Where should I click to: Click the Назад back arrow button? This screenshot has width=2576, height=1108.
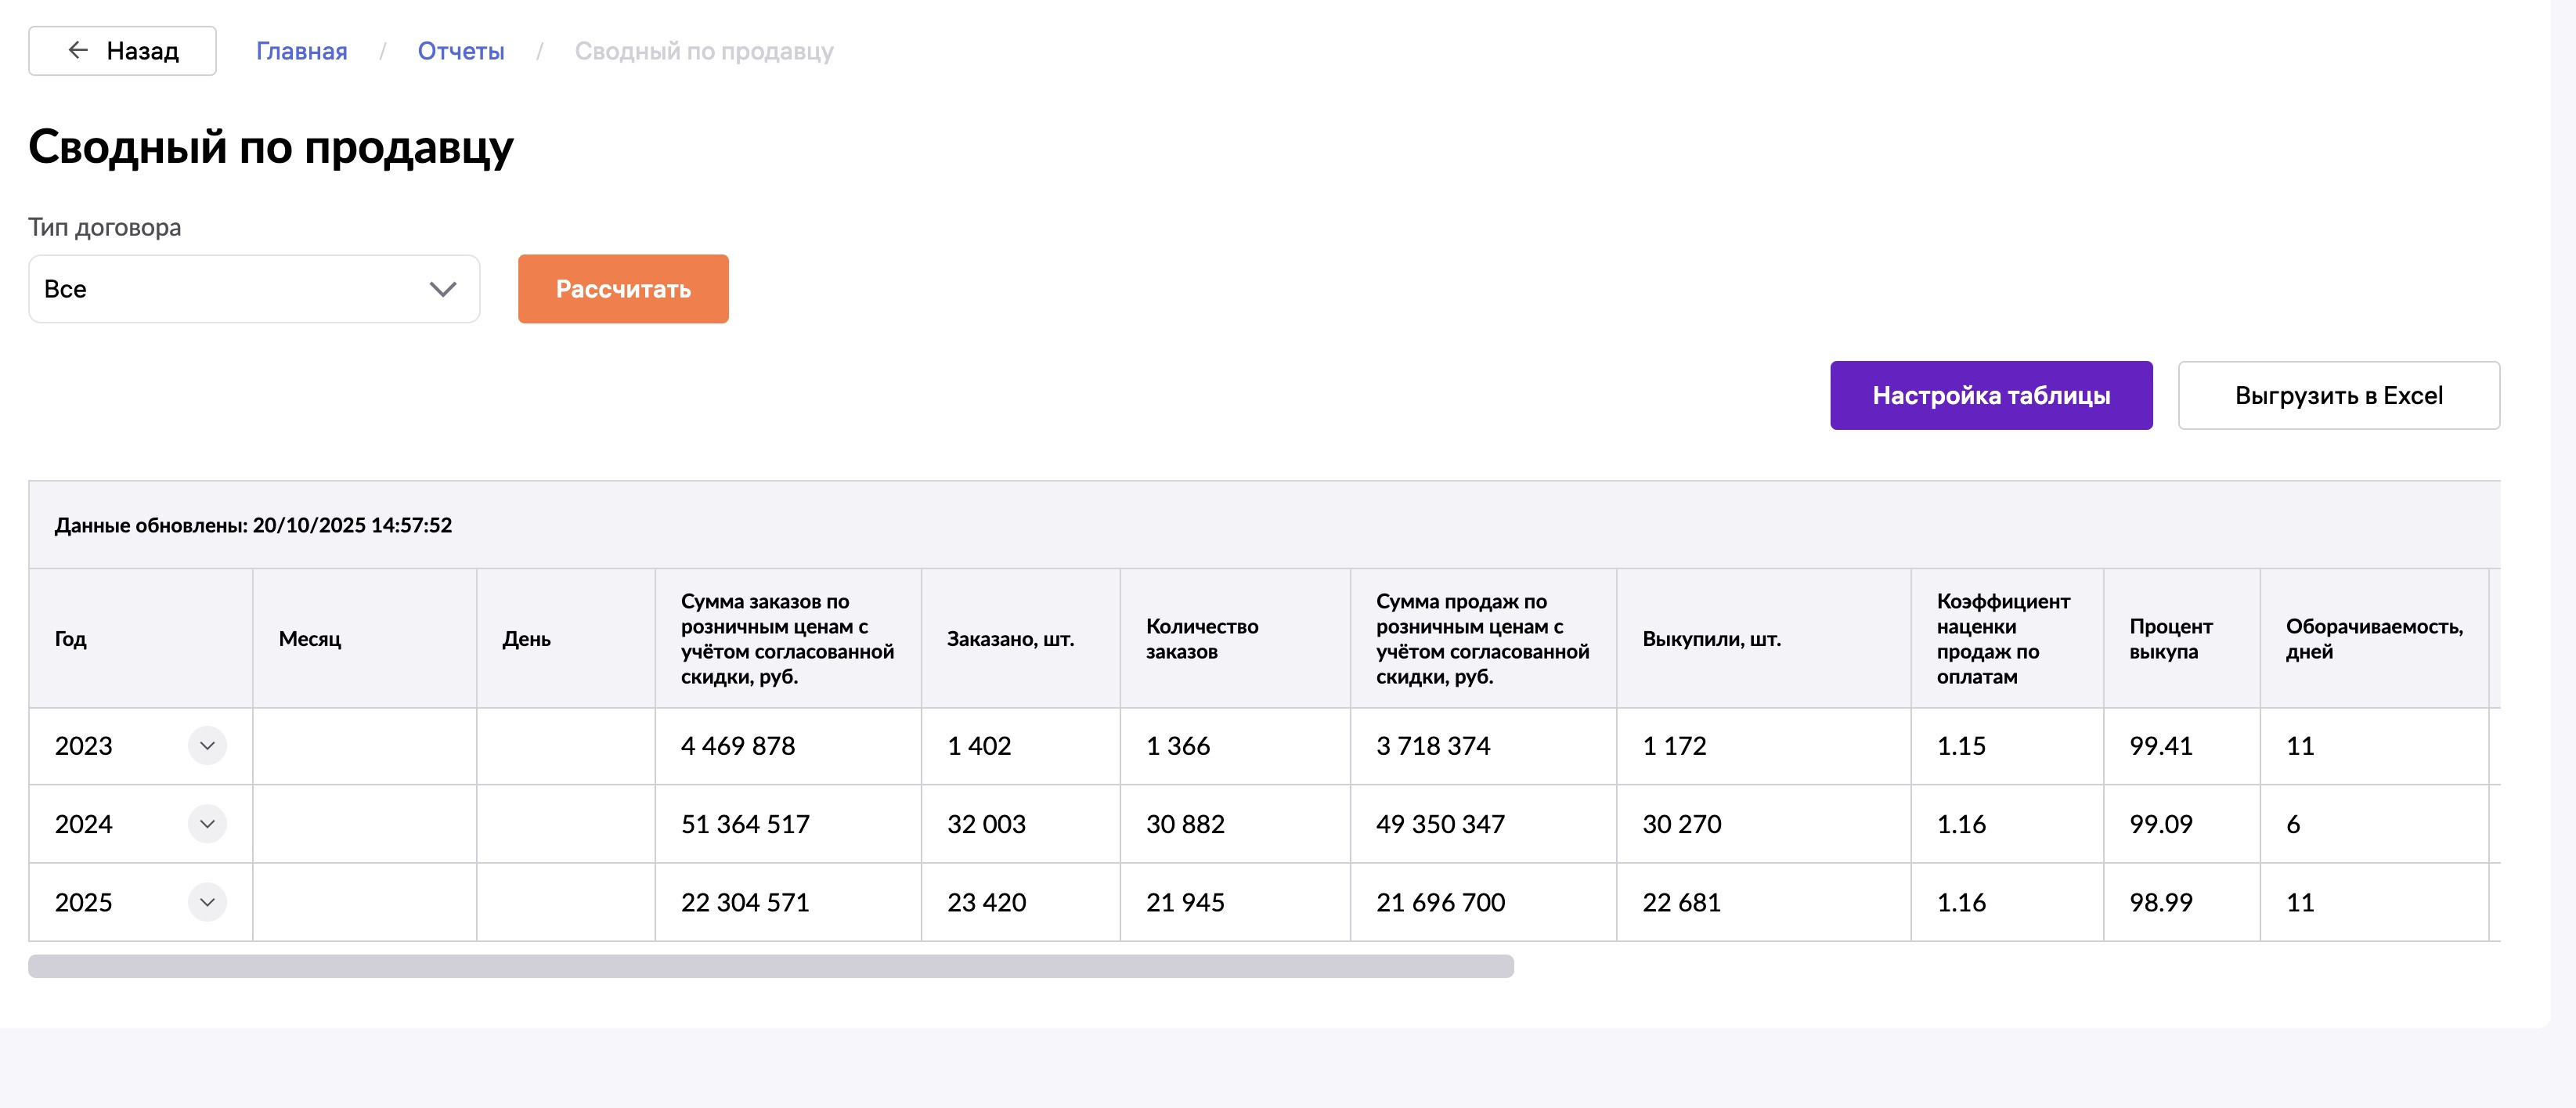(122, 51)
